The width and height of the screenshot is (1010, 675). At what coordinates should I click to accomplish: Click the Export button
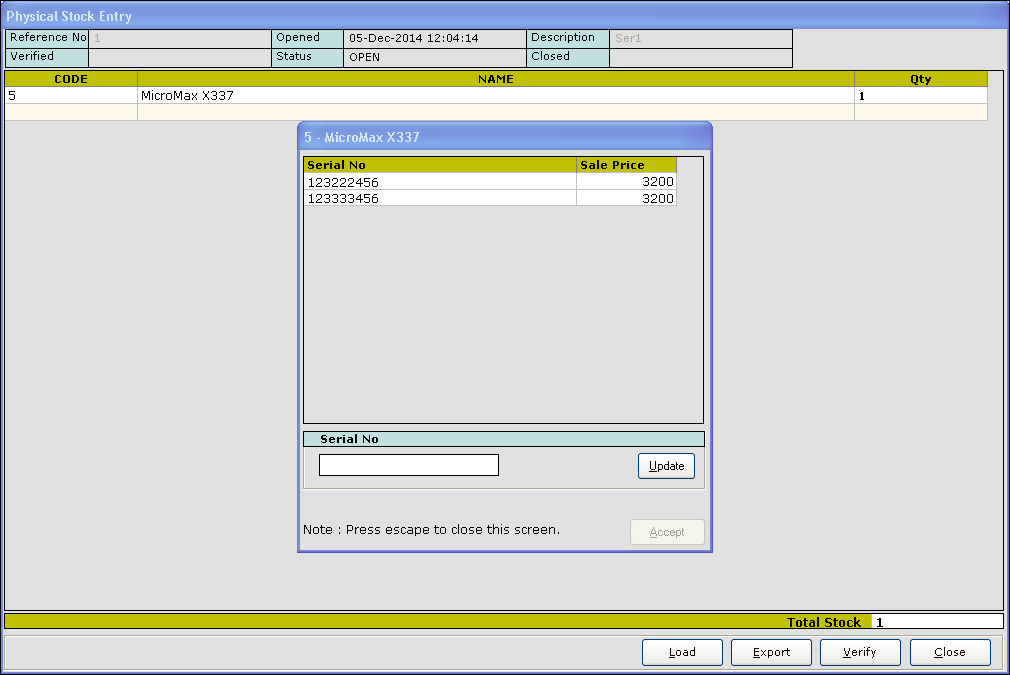[771, 652]
